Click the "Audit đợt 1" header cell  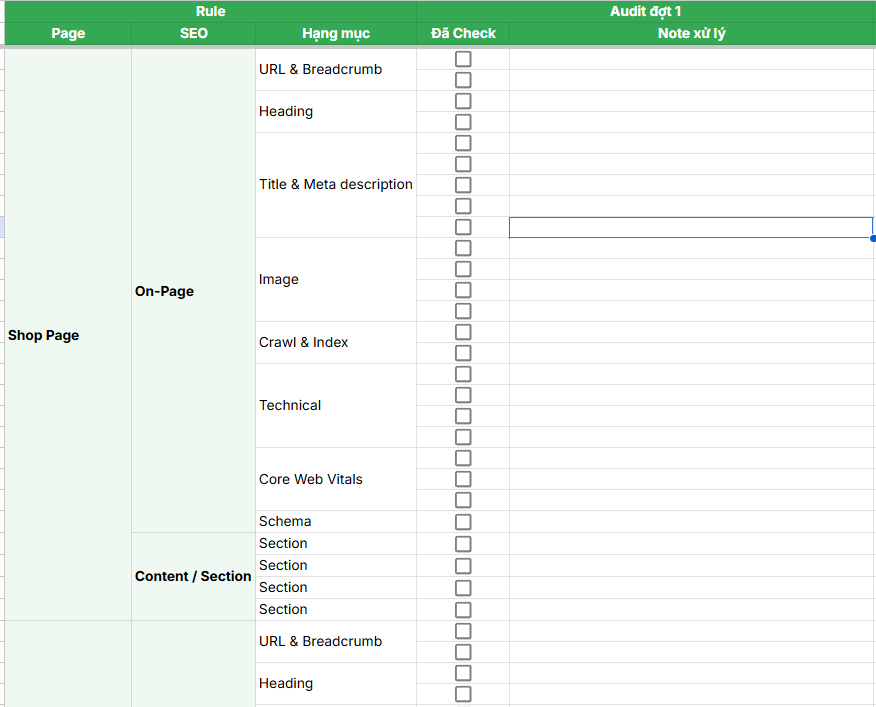click(645, 11)
